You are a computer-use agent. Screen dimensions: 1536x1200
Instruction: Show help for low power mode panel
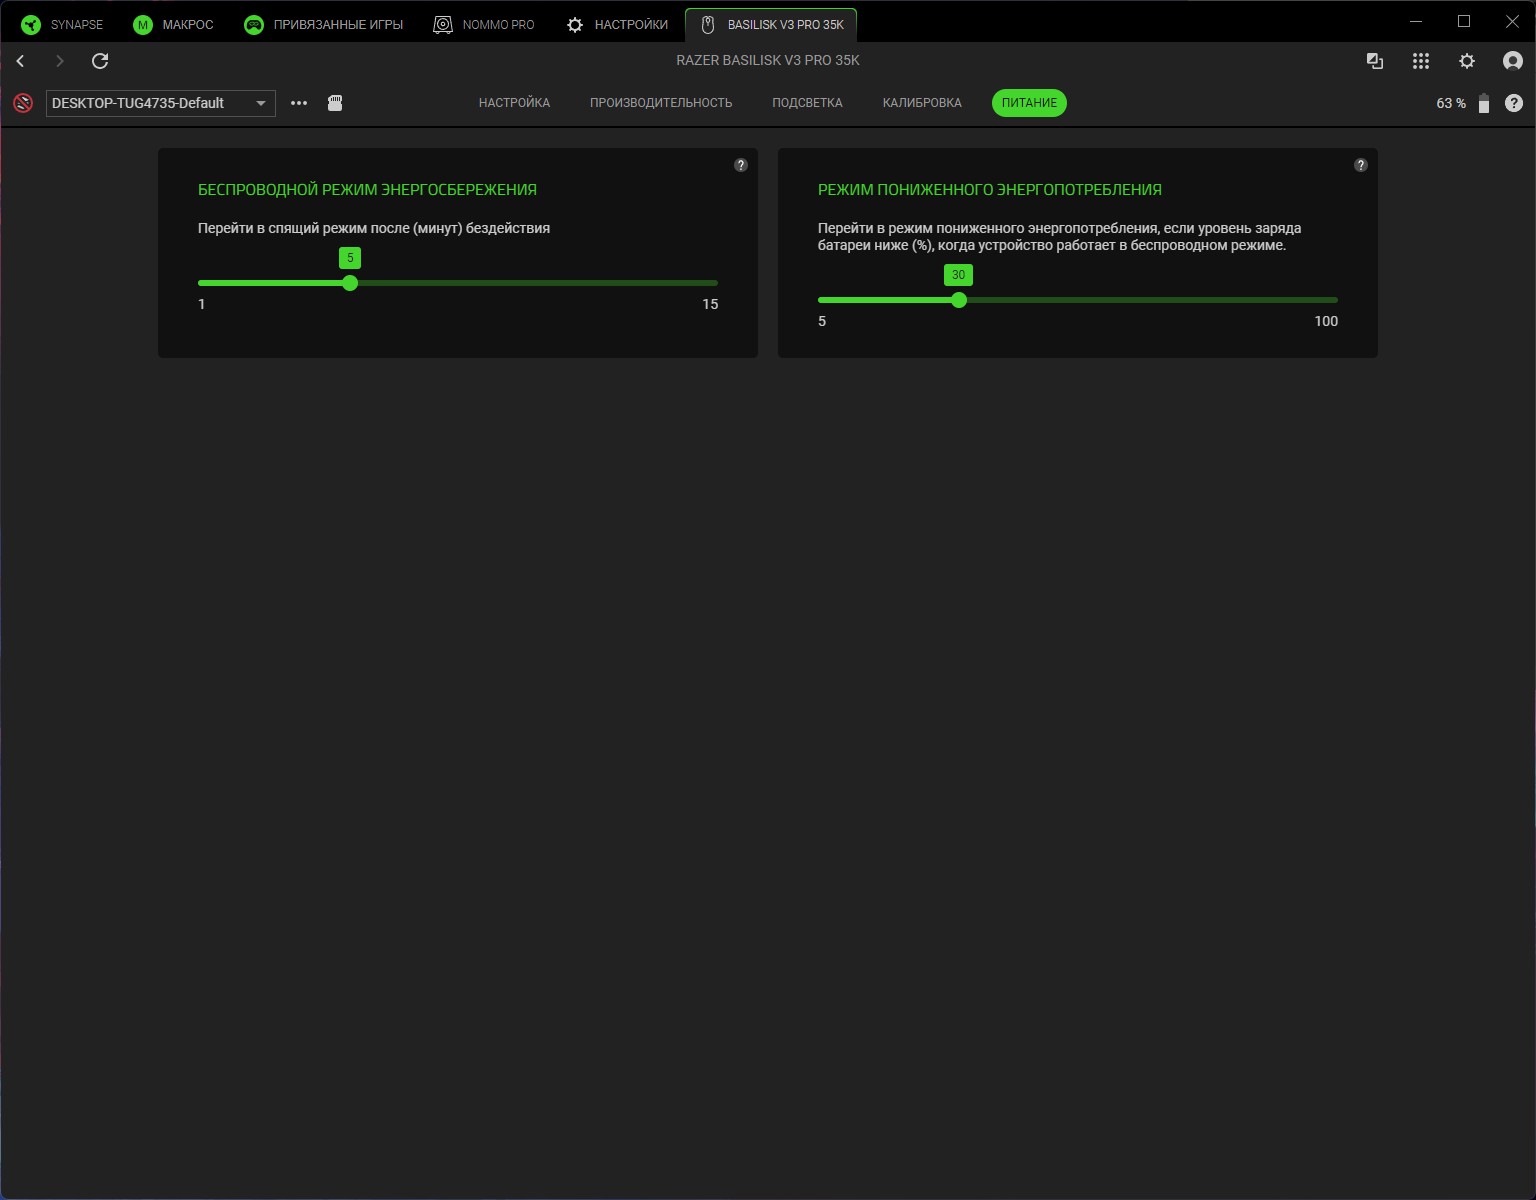coord(1361,165)
